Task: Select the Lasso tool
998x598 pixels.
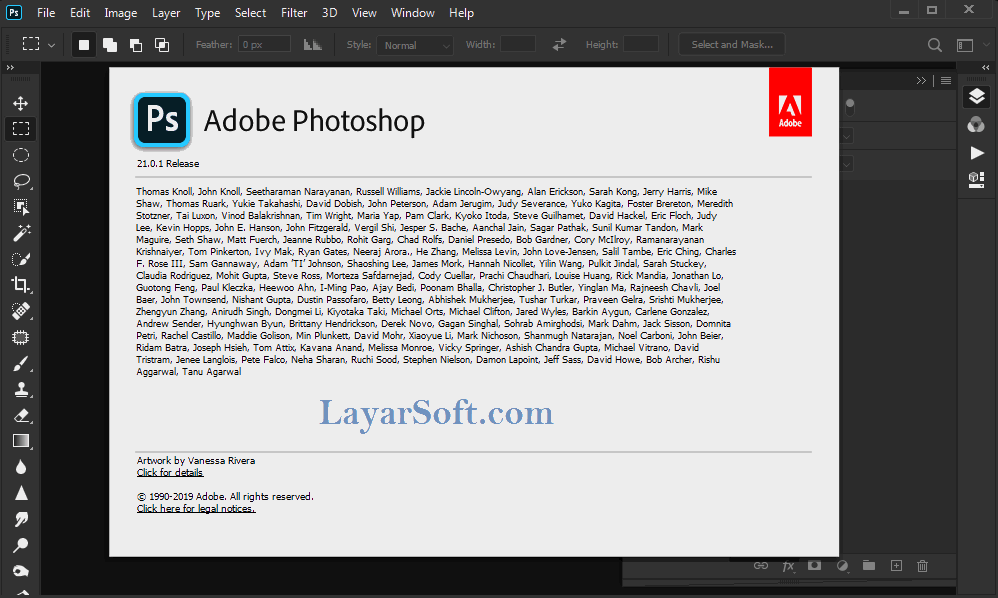Action: (x=22, y=181)
